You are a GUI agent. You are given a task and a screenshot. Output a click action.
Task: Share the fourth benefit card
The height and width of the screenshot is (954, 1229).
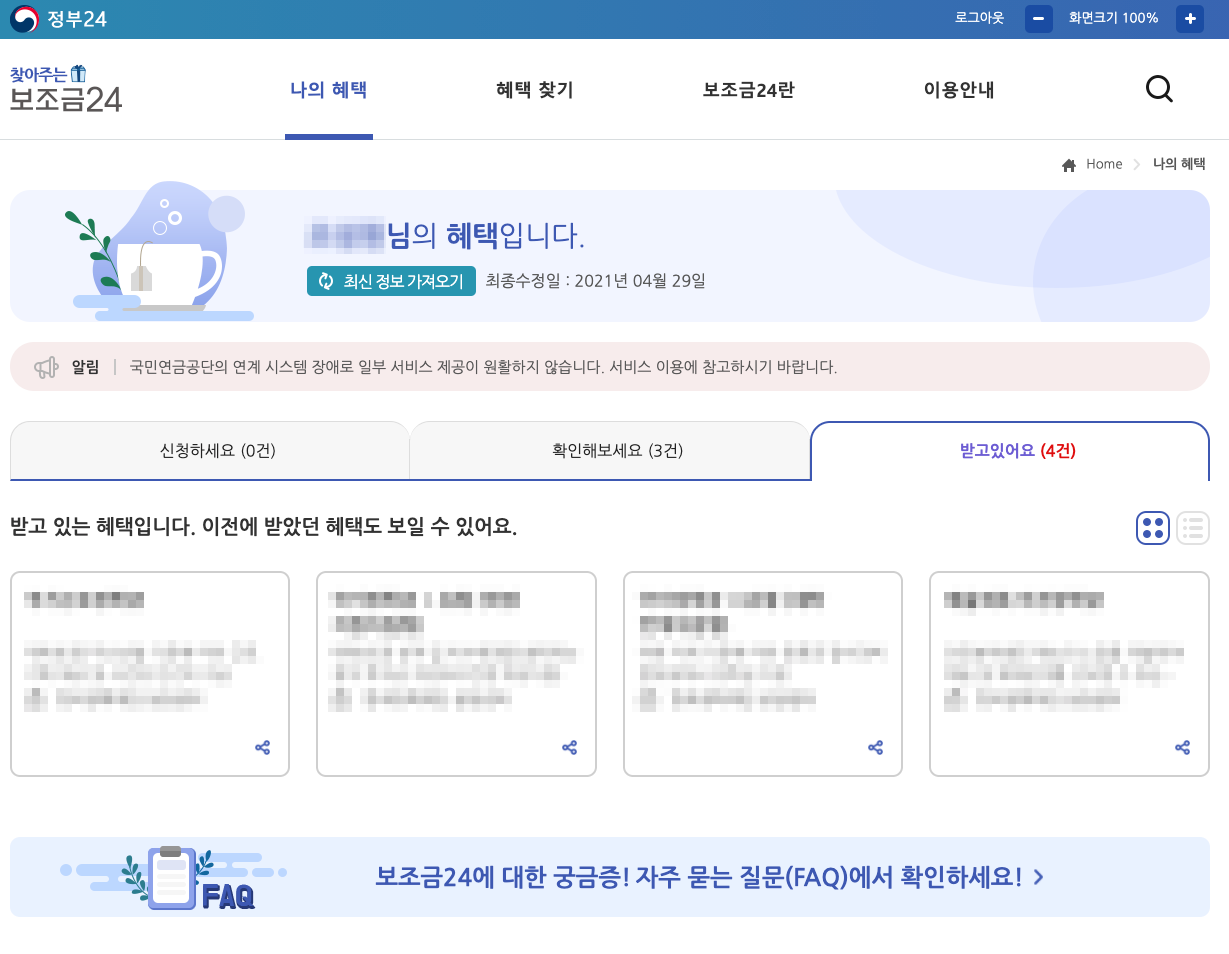tap(1182, 747)
